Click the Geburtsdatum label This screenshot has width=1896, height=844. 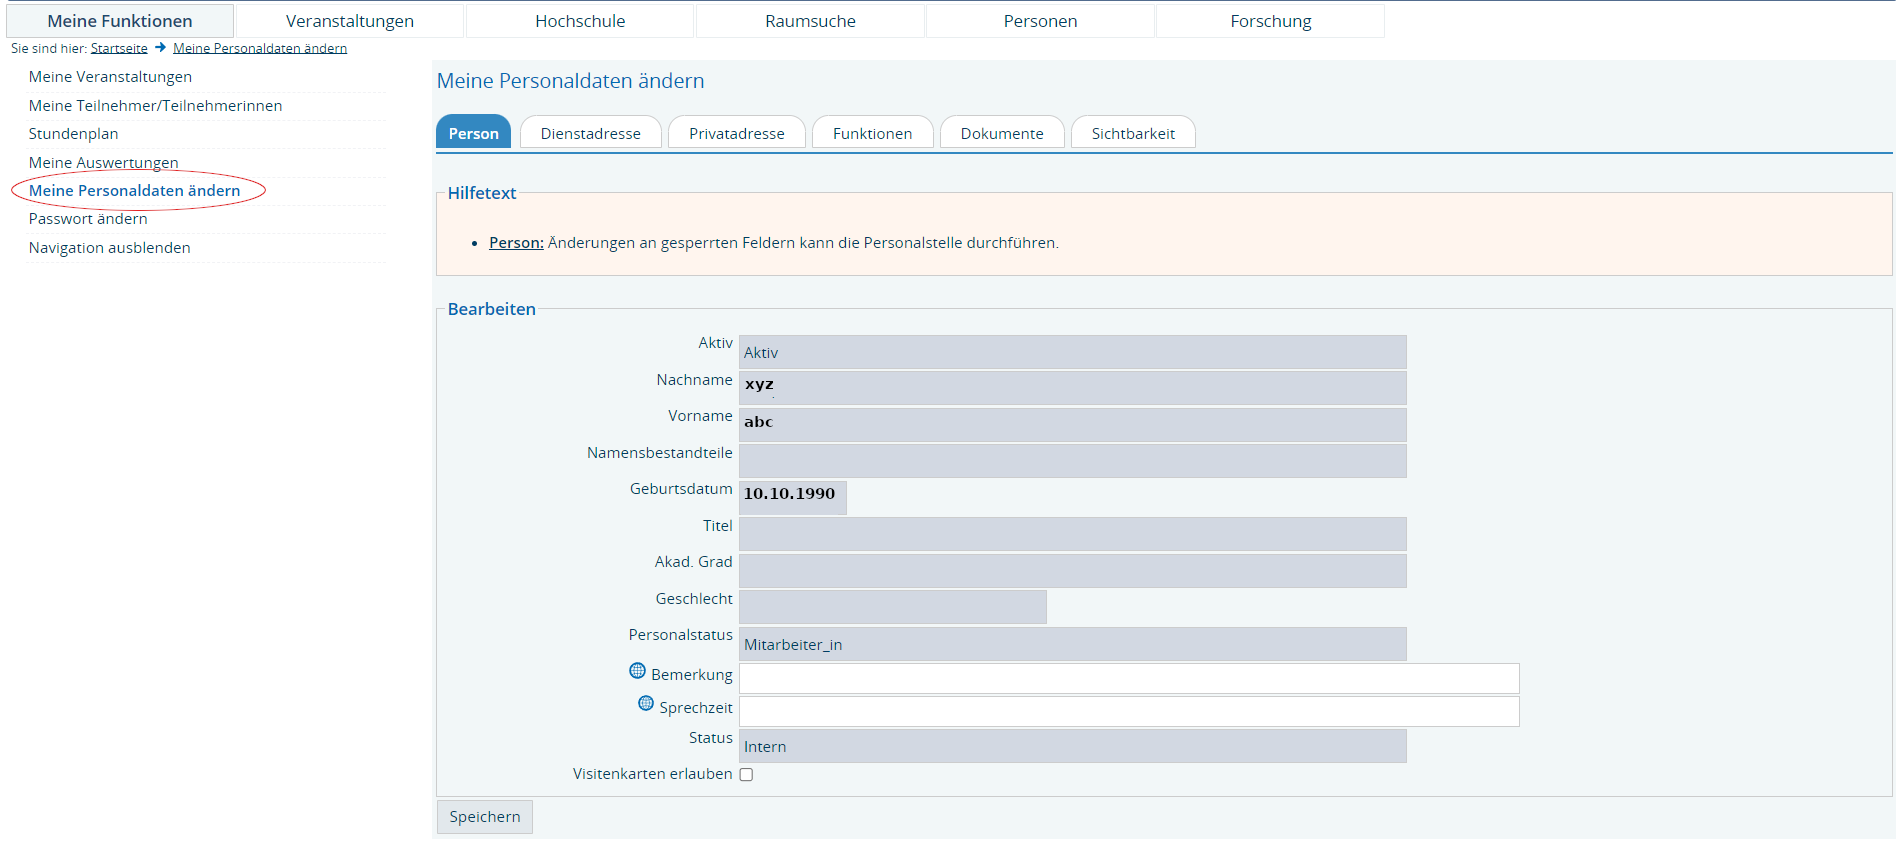click(681, 489)
